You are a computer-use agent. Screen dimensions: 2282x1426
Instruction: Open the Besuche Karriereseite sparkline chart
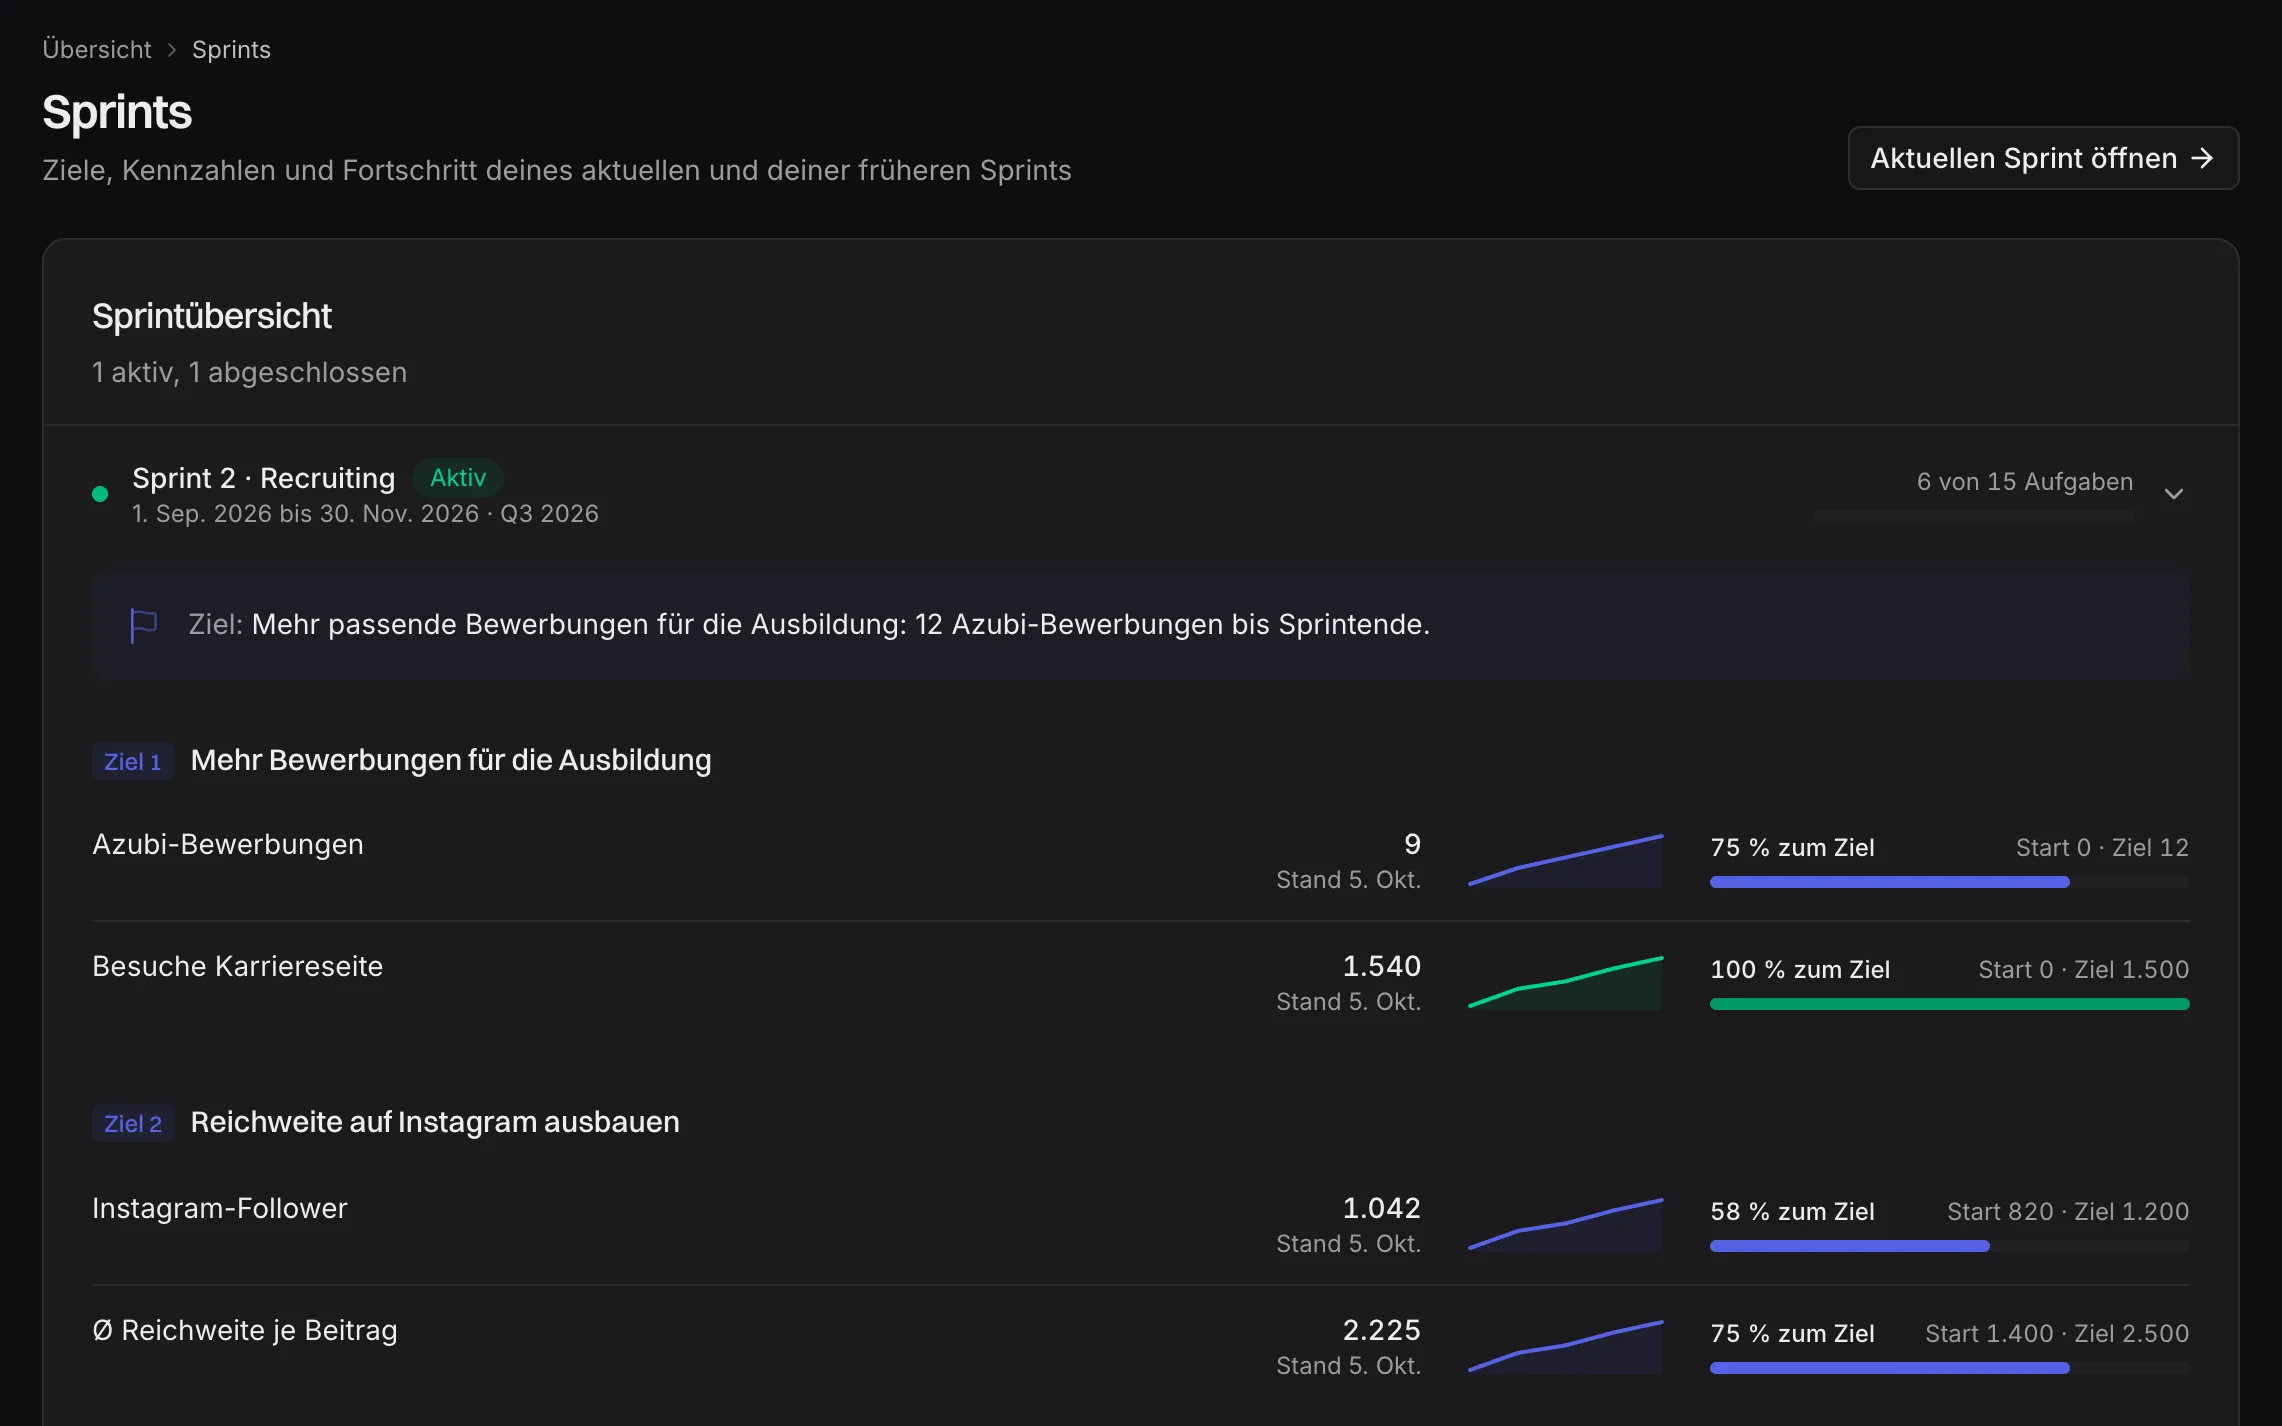pos(1565,982)
